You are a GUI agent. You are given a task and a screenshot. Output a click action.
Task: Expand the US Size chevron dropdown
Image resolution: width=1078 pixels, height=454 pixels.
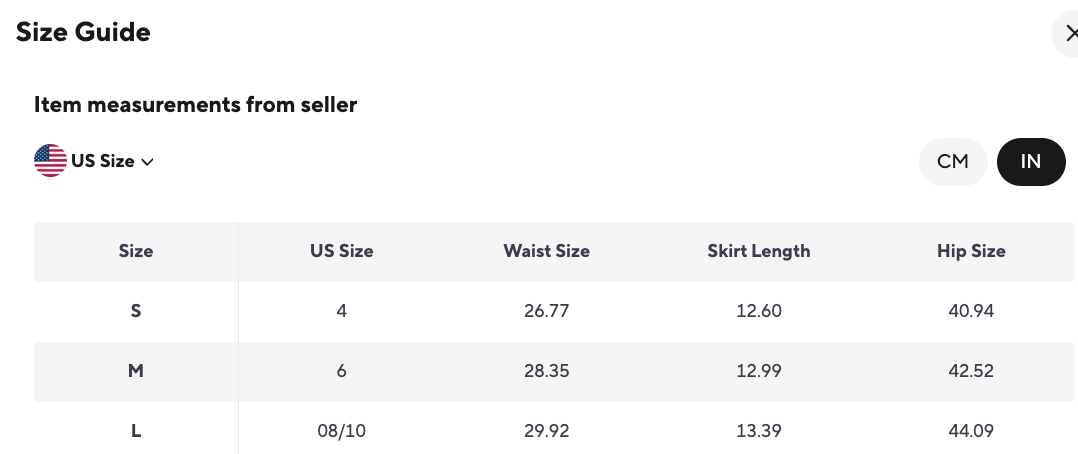(x=147, y=161)
